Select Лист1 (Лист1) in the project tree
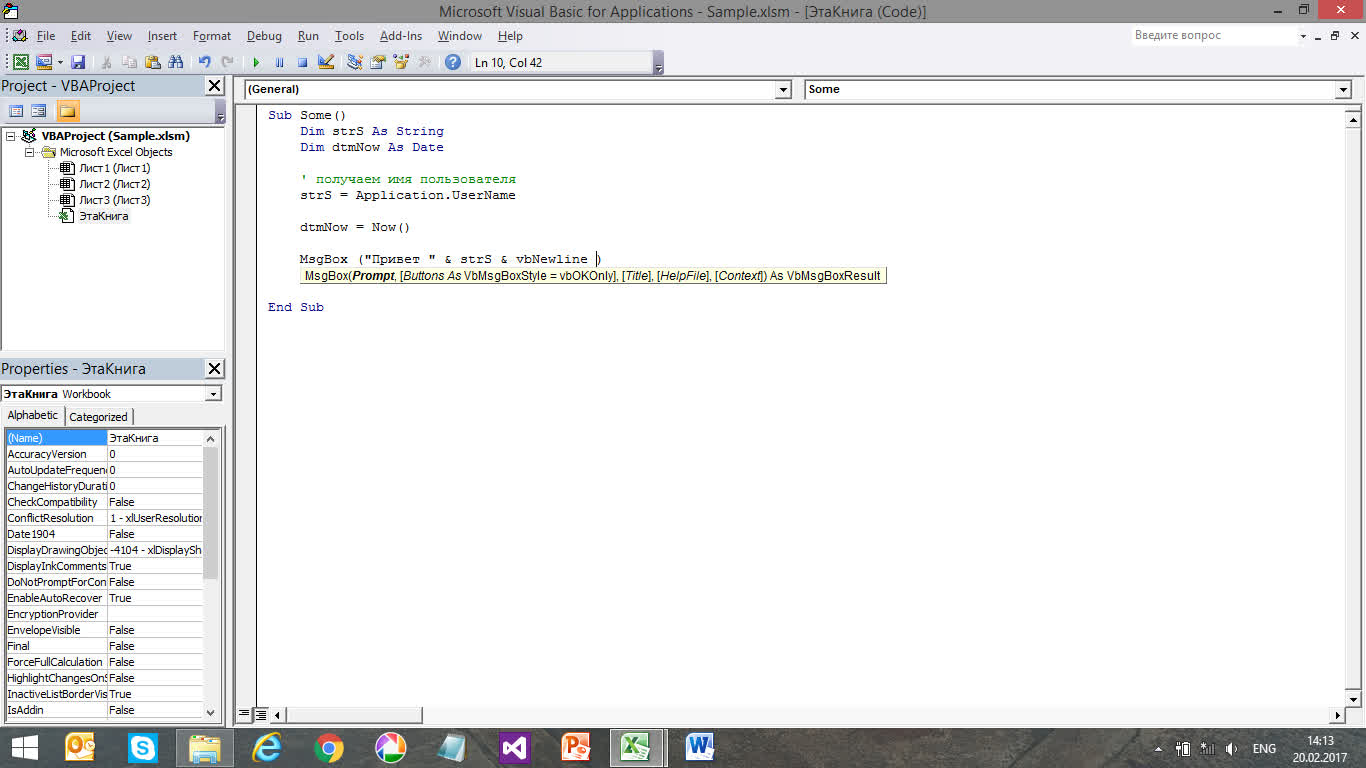The height and width of the screenshot is (768, 1366). click(x=114, y=168)
